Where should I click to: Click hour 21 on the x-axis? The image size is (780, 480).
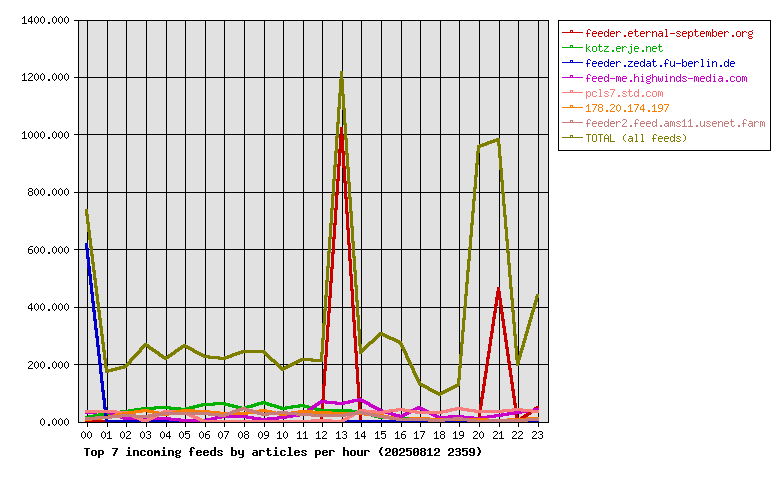pyautogui.click(x=498, y=435)
